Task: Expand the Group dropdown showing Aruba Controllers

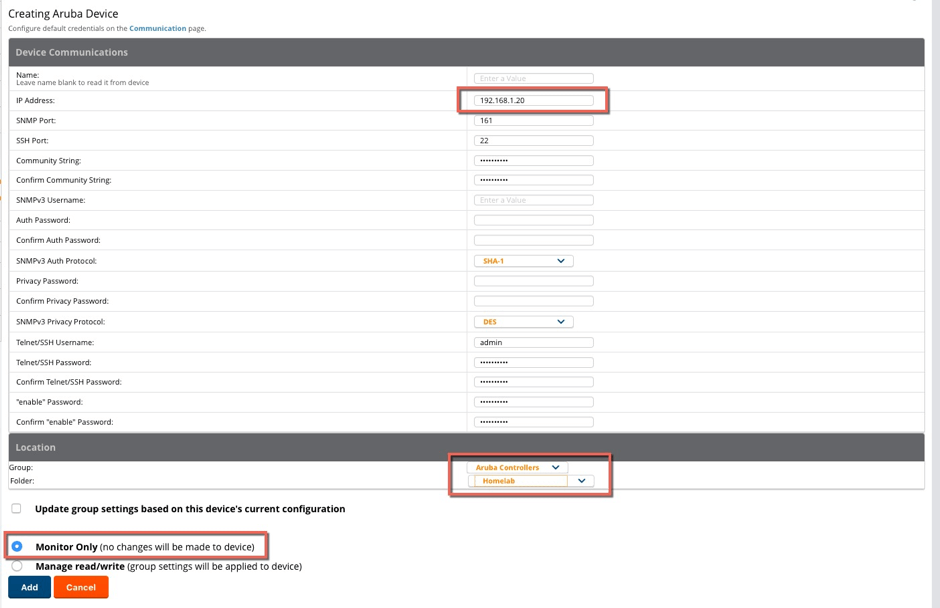Action: coord(517,467)
